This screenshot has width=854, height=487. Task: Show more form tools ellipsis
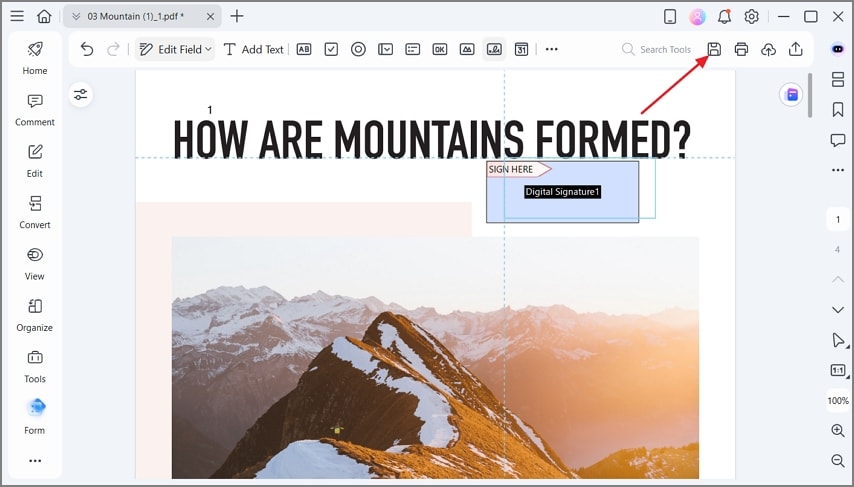click(x=552, y=49)
